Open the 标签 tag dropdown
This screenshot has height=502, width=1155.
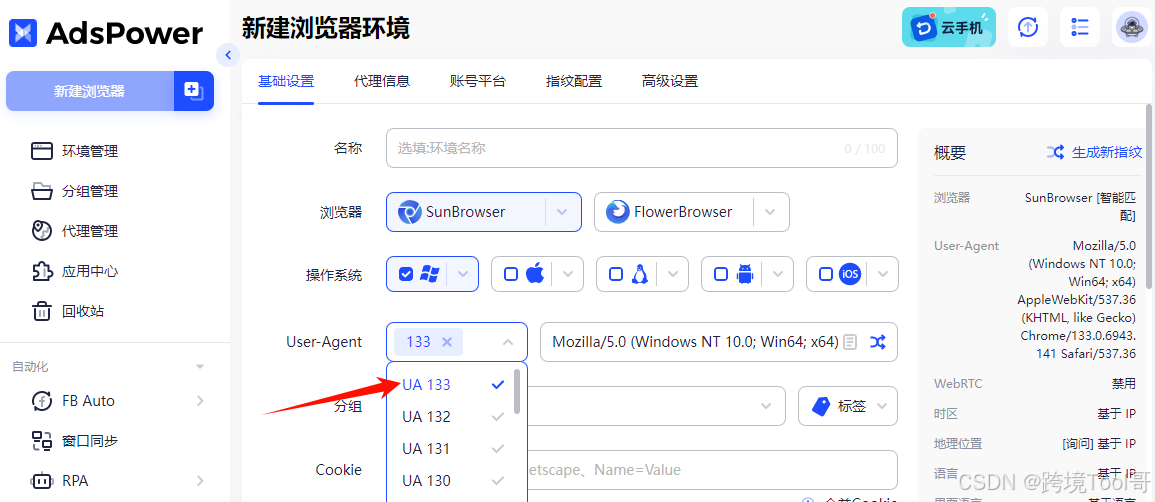(x=848, y=406)
